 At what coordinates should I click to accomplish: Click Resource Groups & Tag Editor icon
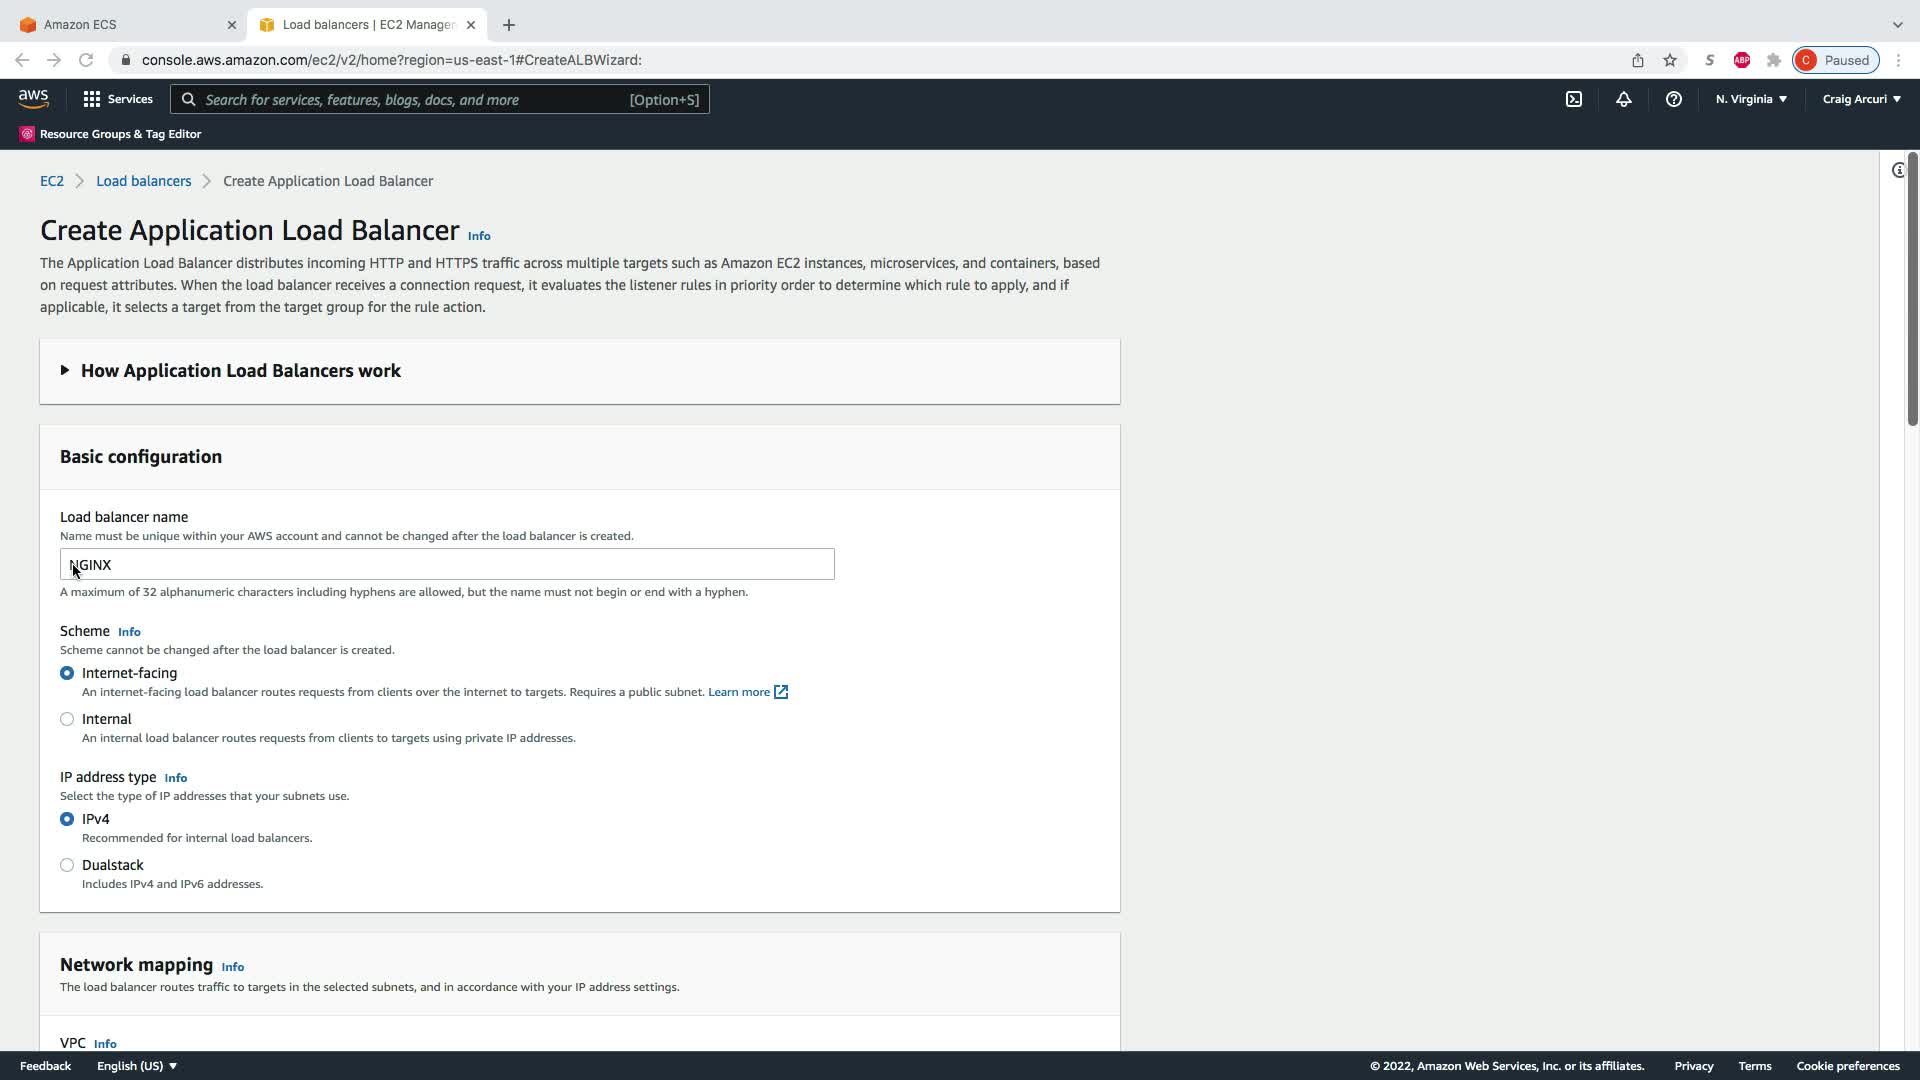click(27, 134)
